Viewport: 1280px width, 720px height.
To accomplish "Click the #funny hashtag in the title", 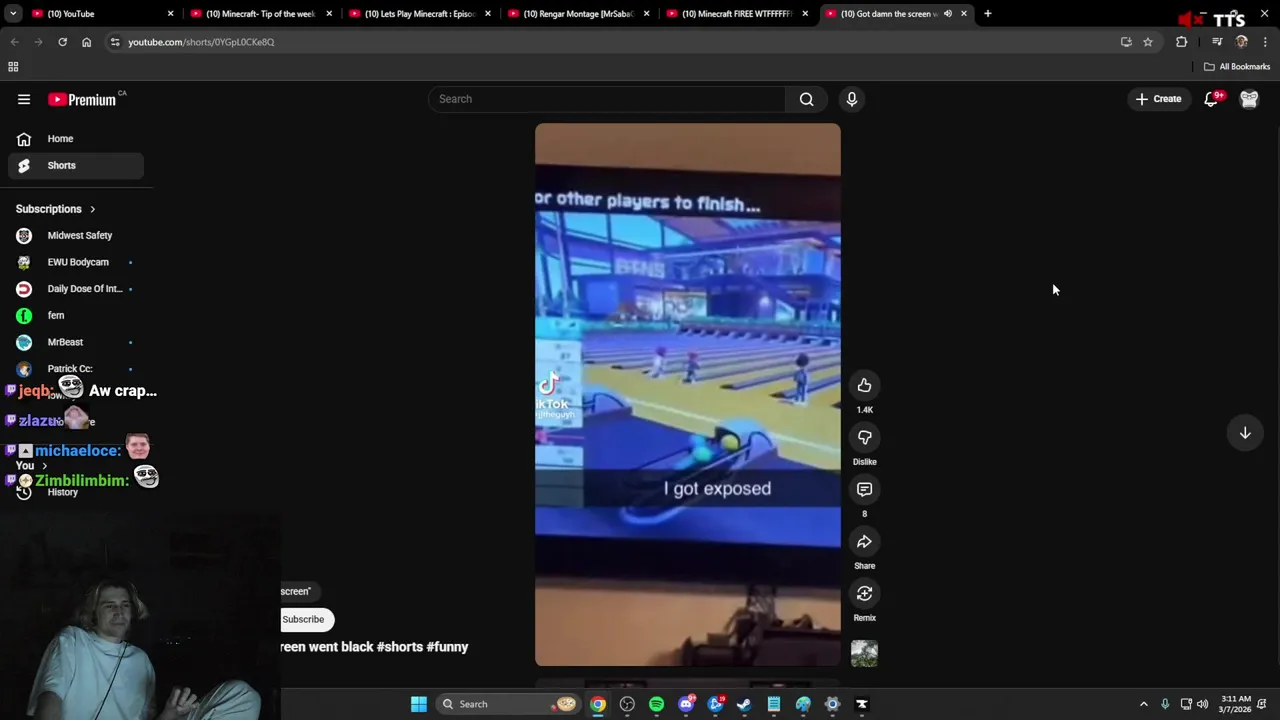I will coord(447,647).
